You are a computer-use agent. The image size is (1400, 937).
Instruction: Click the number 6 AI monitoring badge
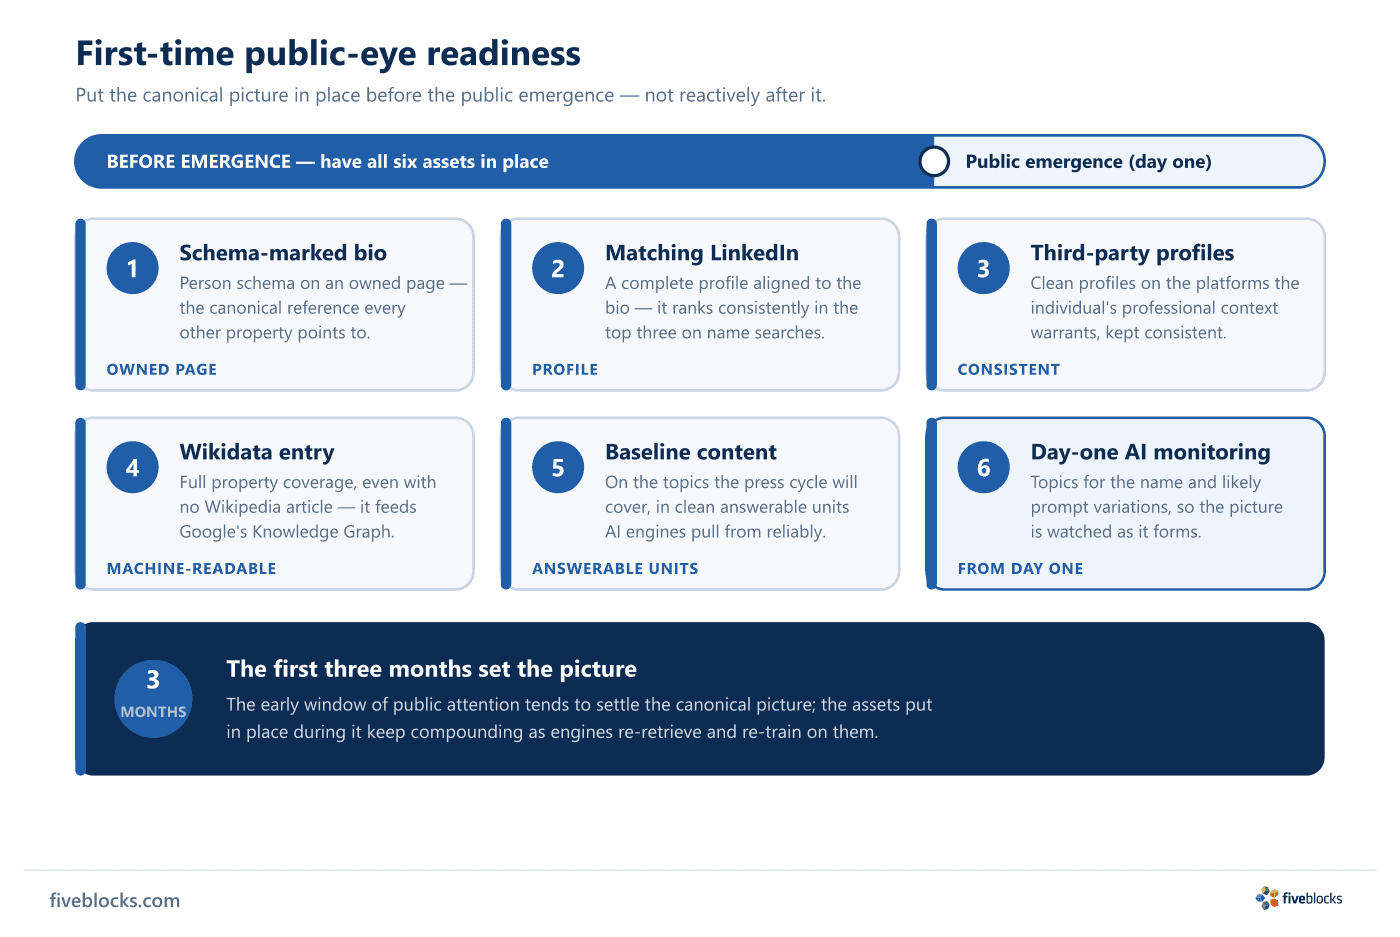click(984, 467)
